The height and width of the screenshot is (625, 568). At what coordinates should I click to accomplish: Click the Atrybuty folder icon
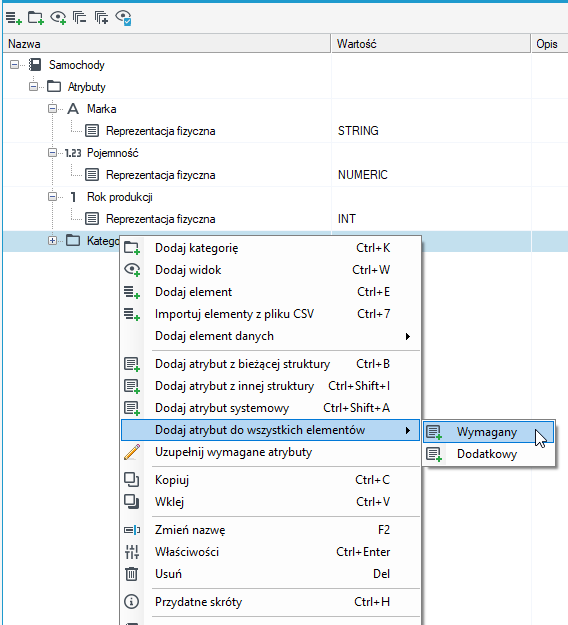[54, 86]
